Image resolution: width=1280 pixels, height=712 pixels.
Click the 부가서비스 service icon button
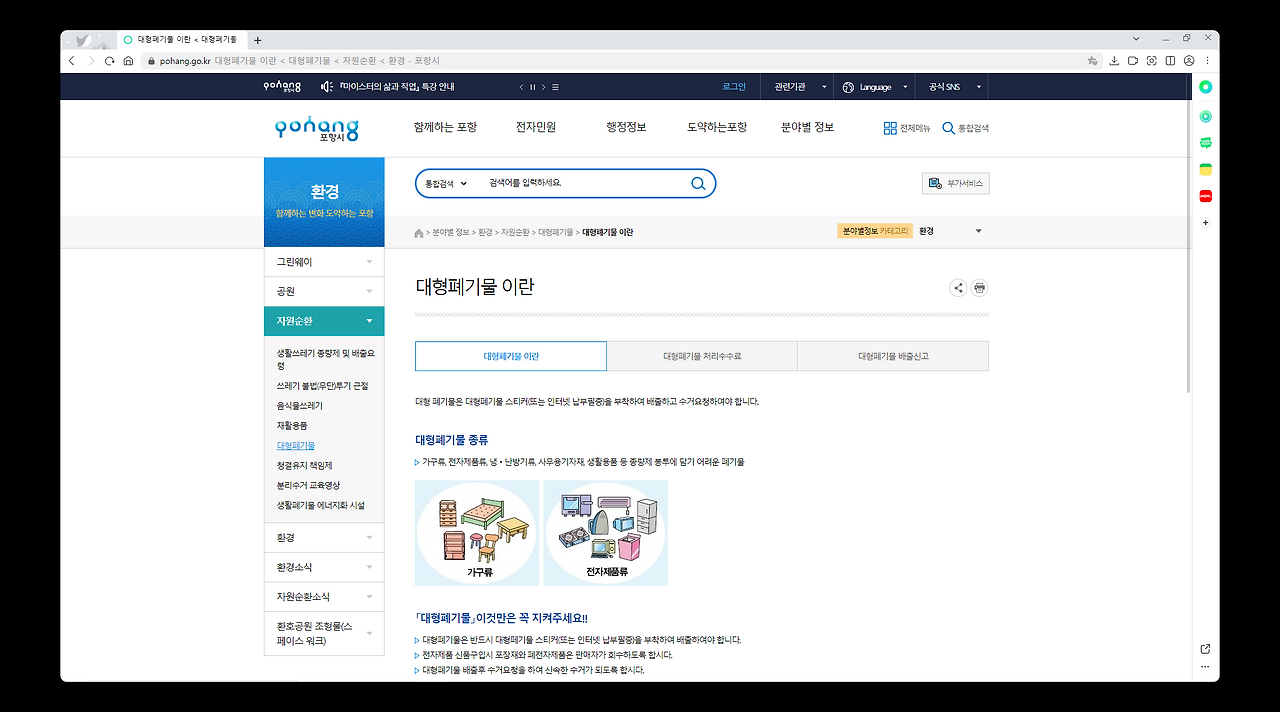click(x=955, y=183)
